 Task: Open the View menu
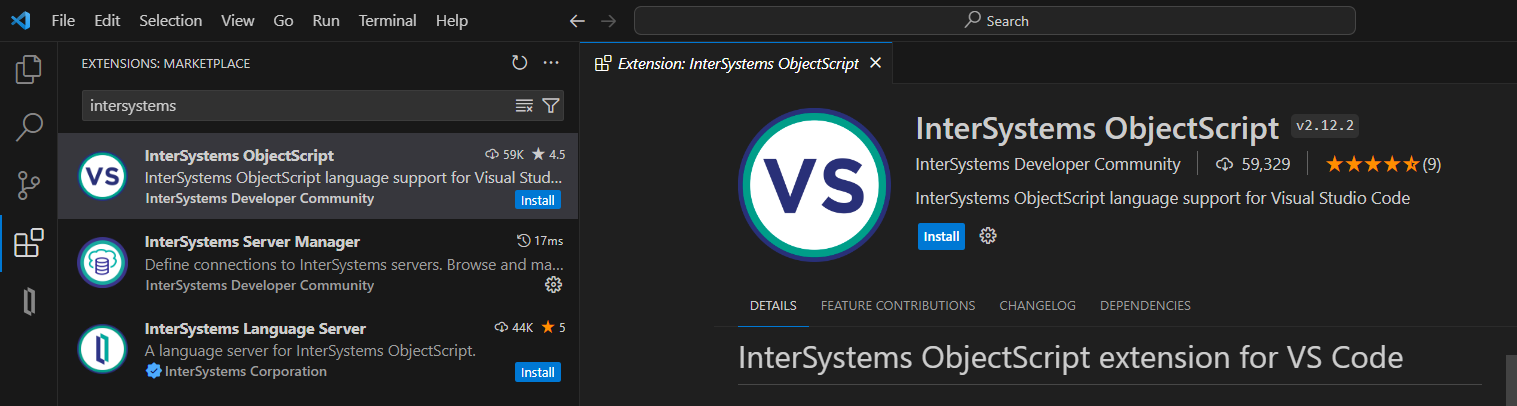tap(237, 20)
